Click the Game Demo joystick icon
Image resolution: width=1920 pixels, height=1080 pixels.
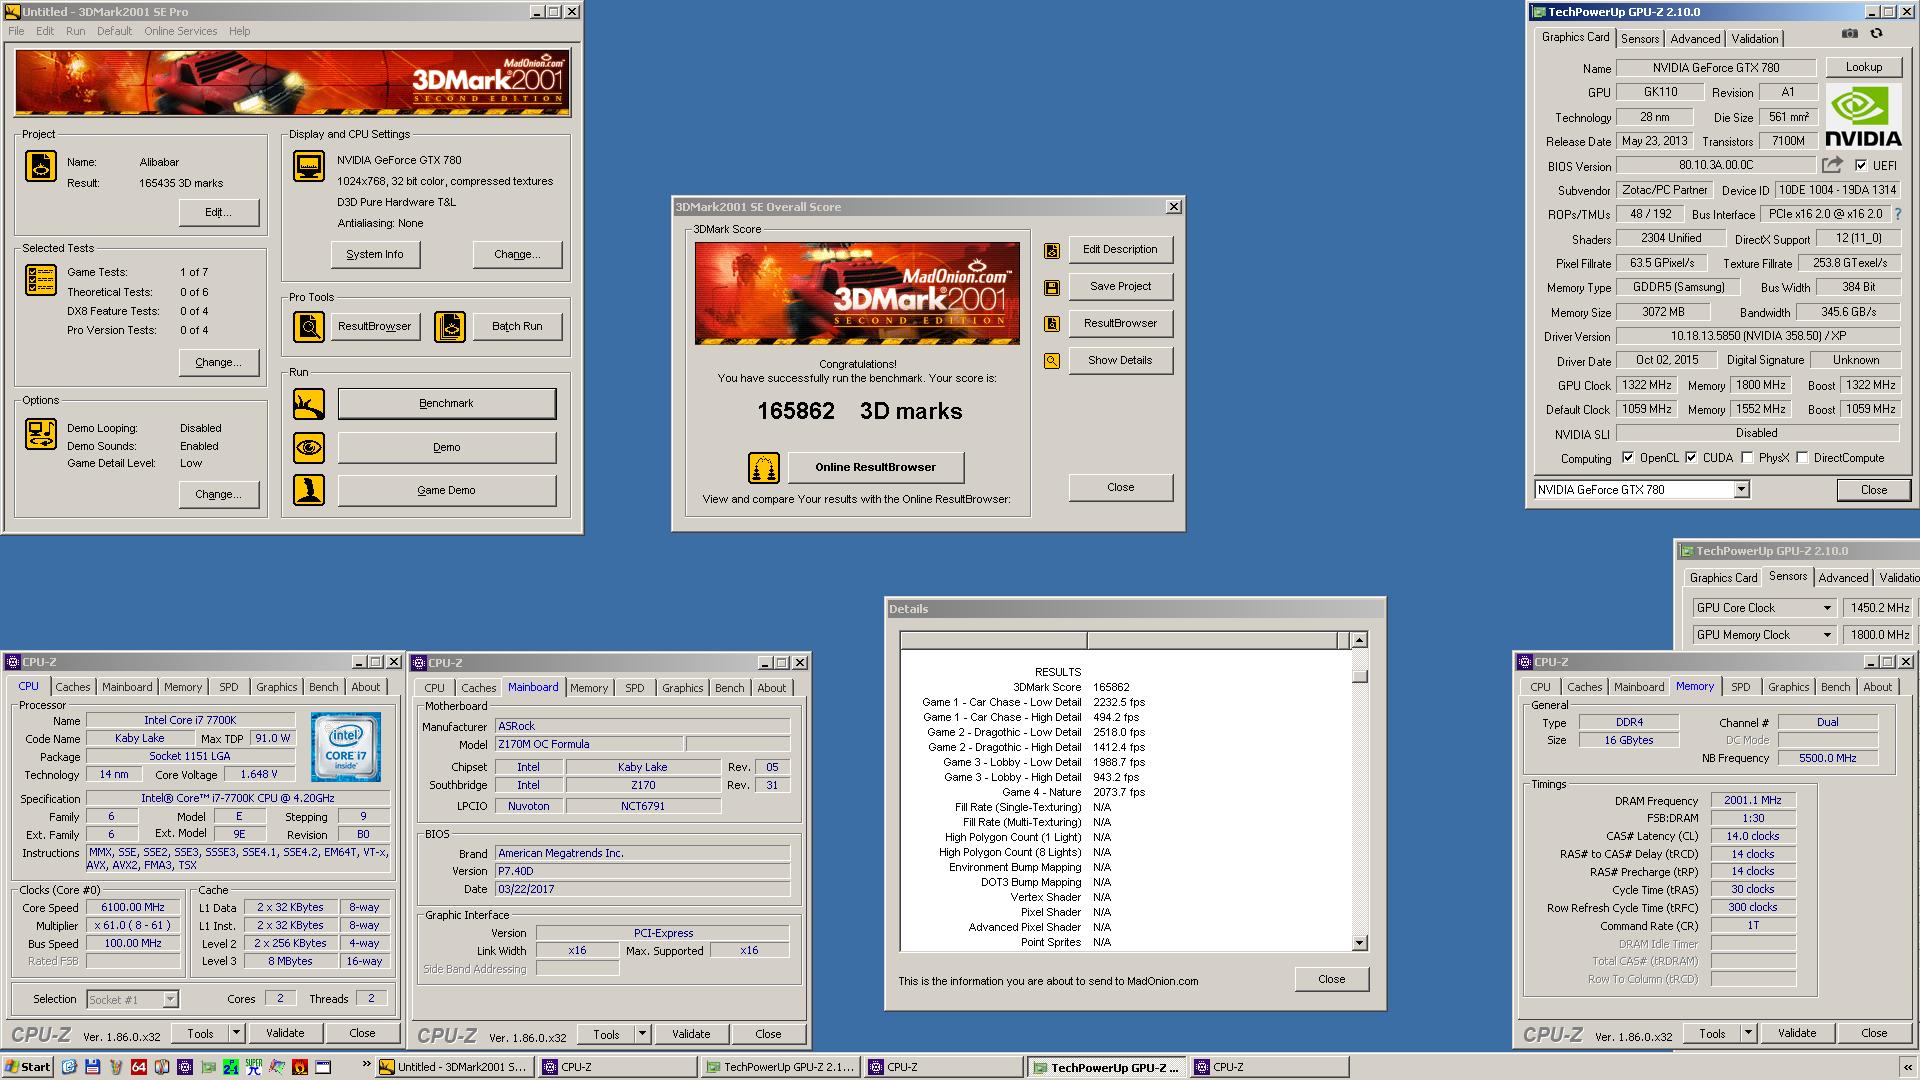309,490
